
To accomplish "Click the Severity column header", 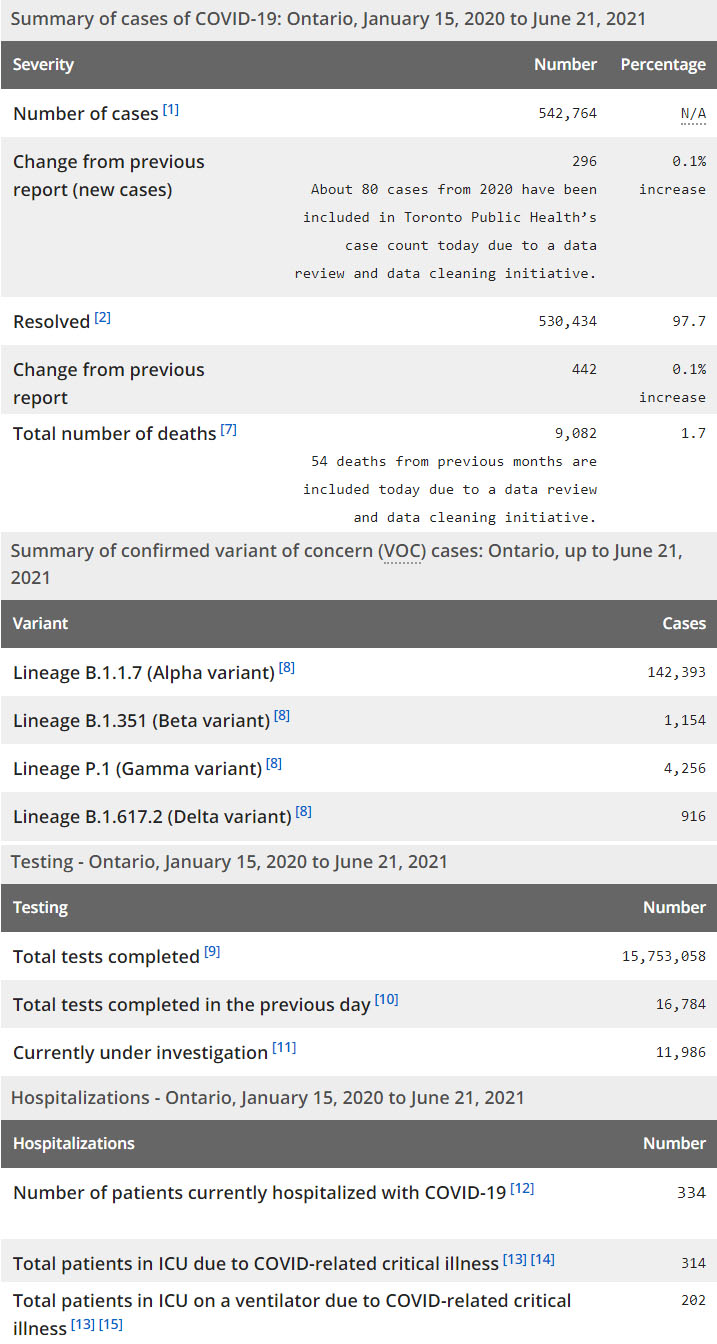I will (x=43, y=65).
